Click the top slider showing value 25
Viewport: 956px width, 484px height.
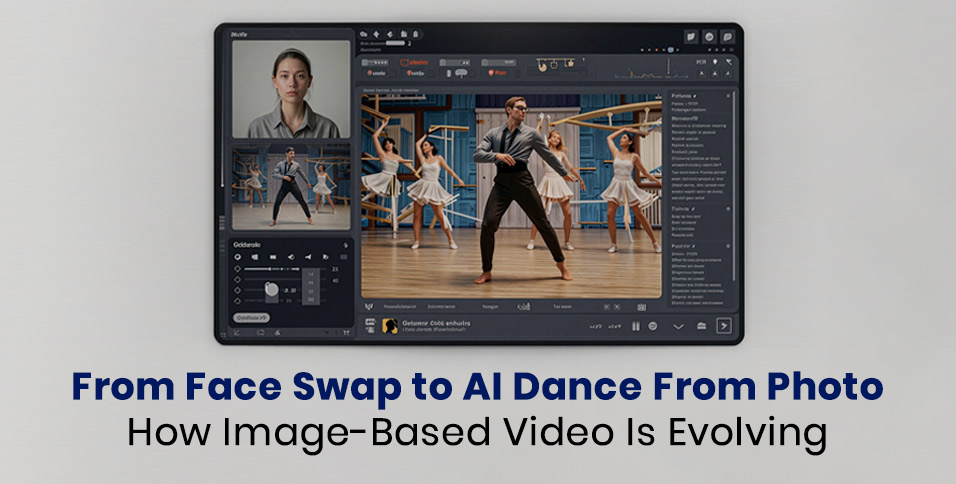click(x=284, y=269)
